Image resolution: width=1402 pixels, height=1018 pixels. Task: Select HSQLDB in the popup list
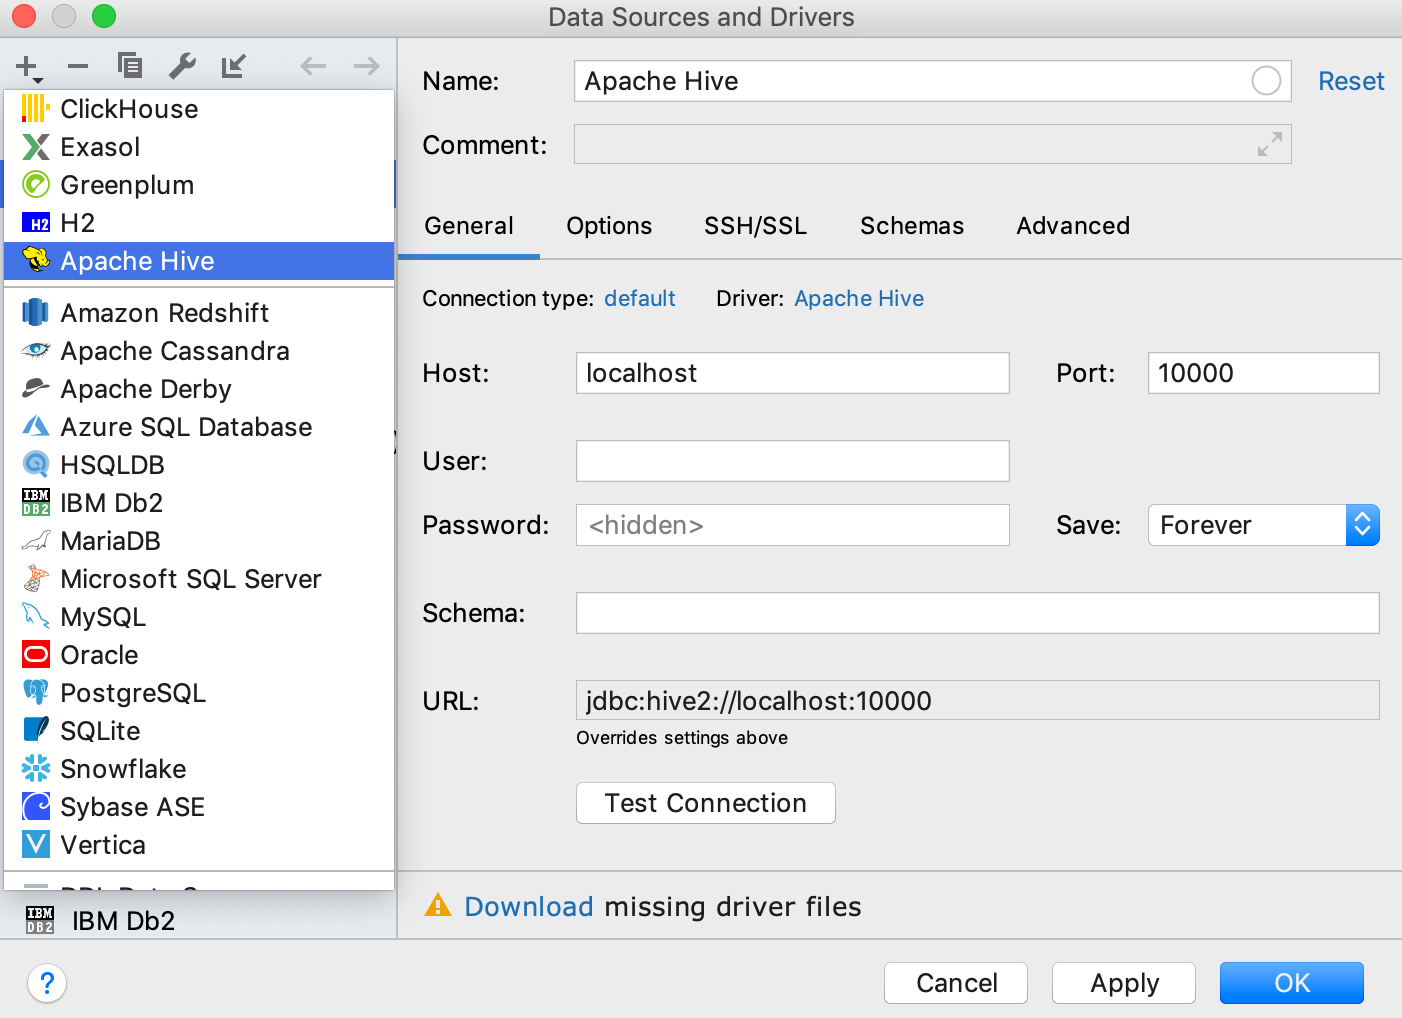(x=200, y=465)
